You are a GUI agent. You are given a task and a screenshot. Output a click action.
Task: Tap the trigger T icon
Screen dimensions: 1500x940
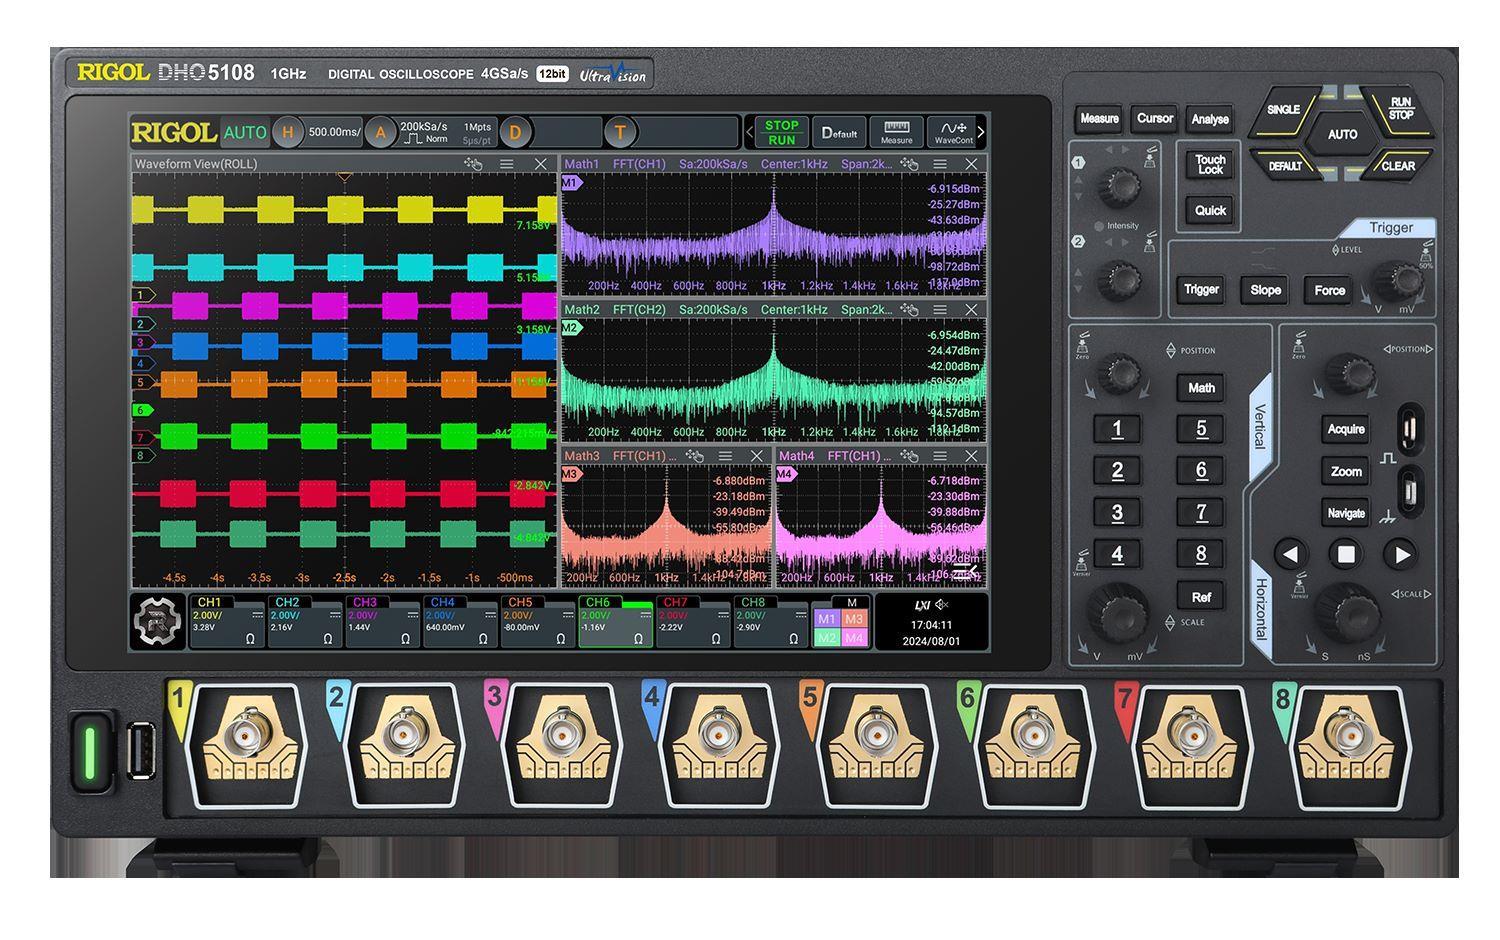(x=620, y=132)
